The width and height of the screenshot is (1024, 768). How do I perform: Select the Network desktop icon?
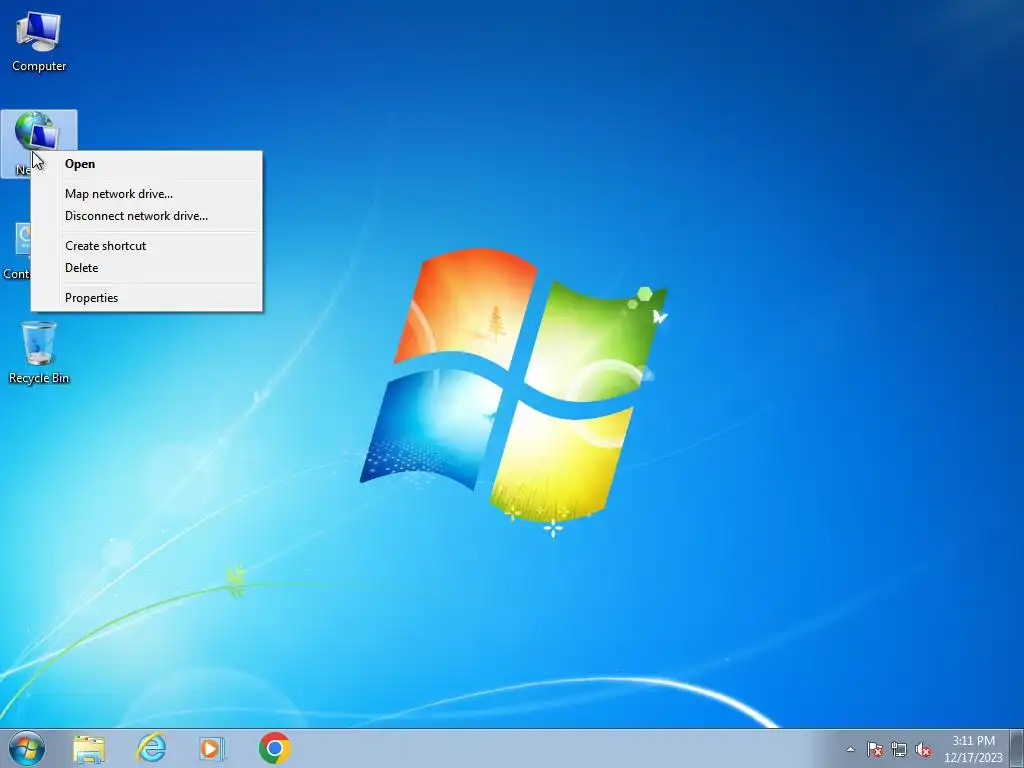pyautogui.click(x=39, y=144)
